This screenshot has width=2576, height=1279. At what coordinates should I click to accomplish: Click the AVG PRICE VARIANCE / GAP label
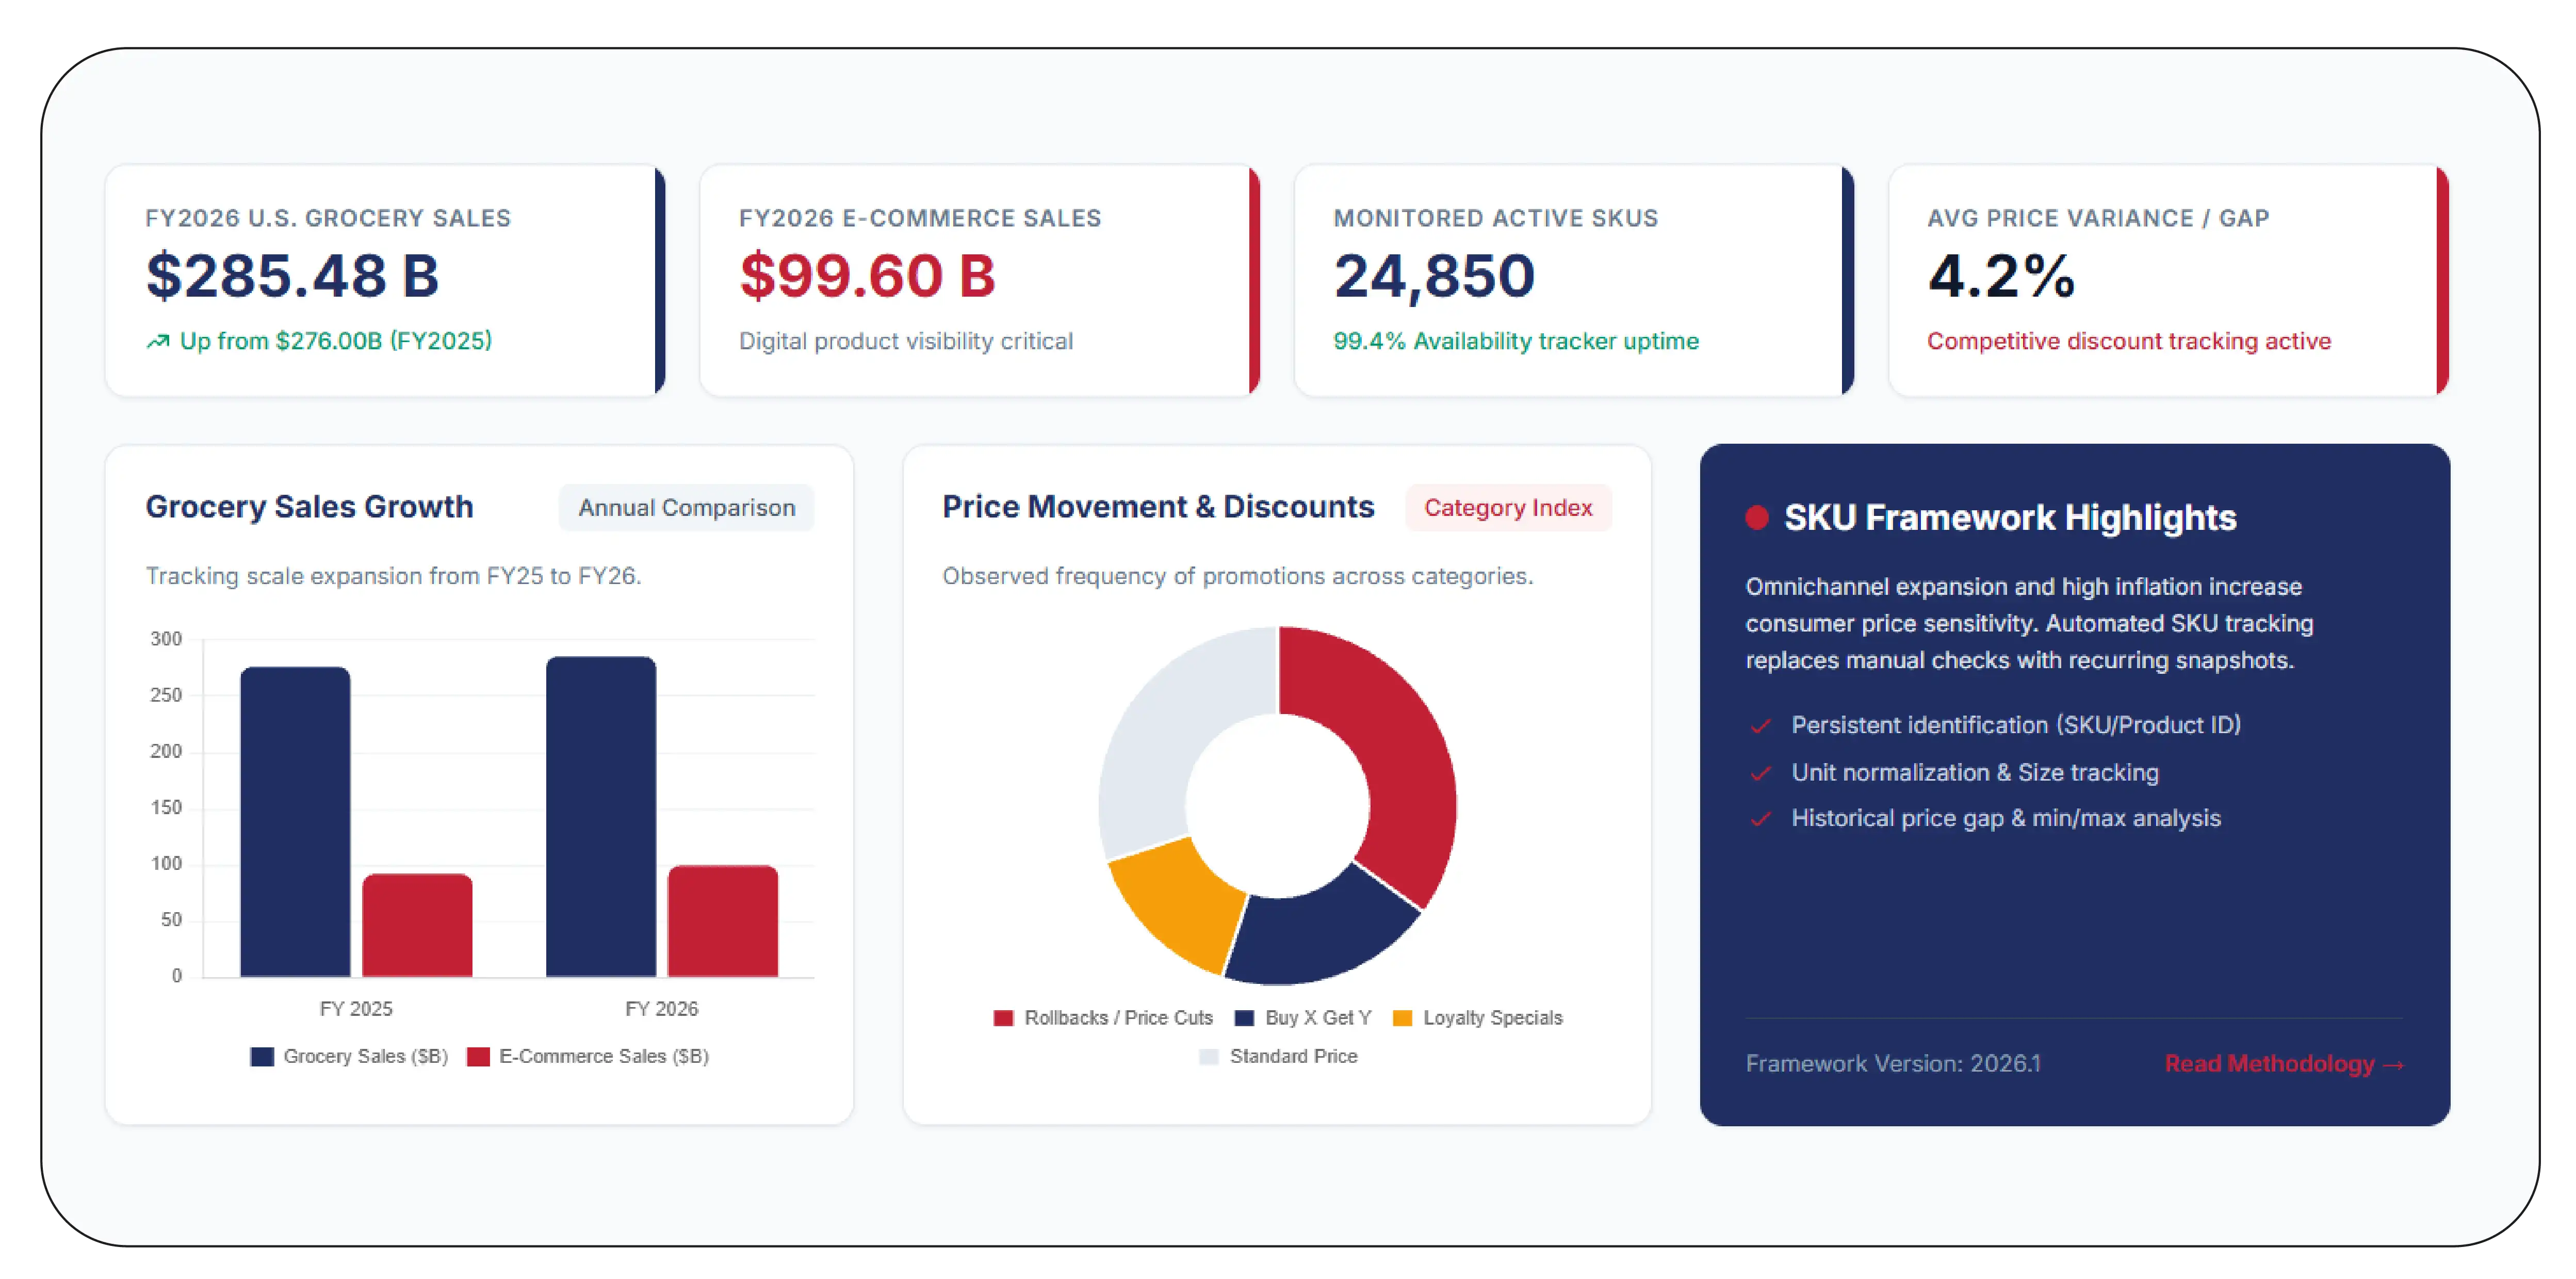[x=2098, y=218]
